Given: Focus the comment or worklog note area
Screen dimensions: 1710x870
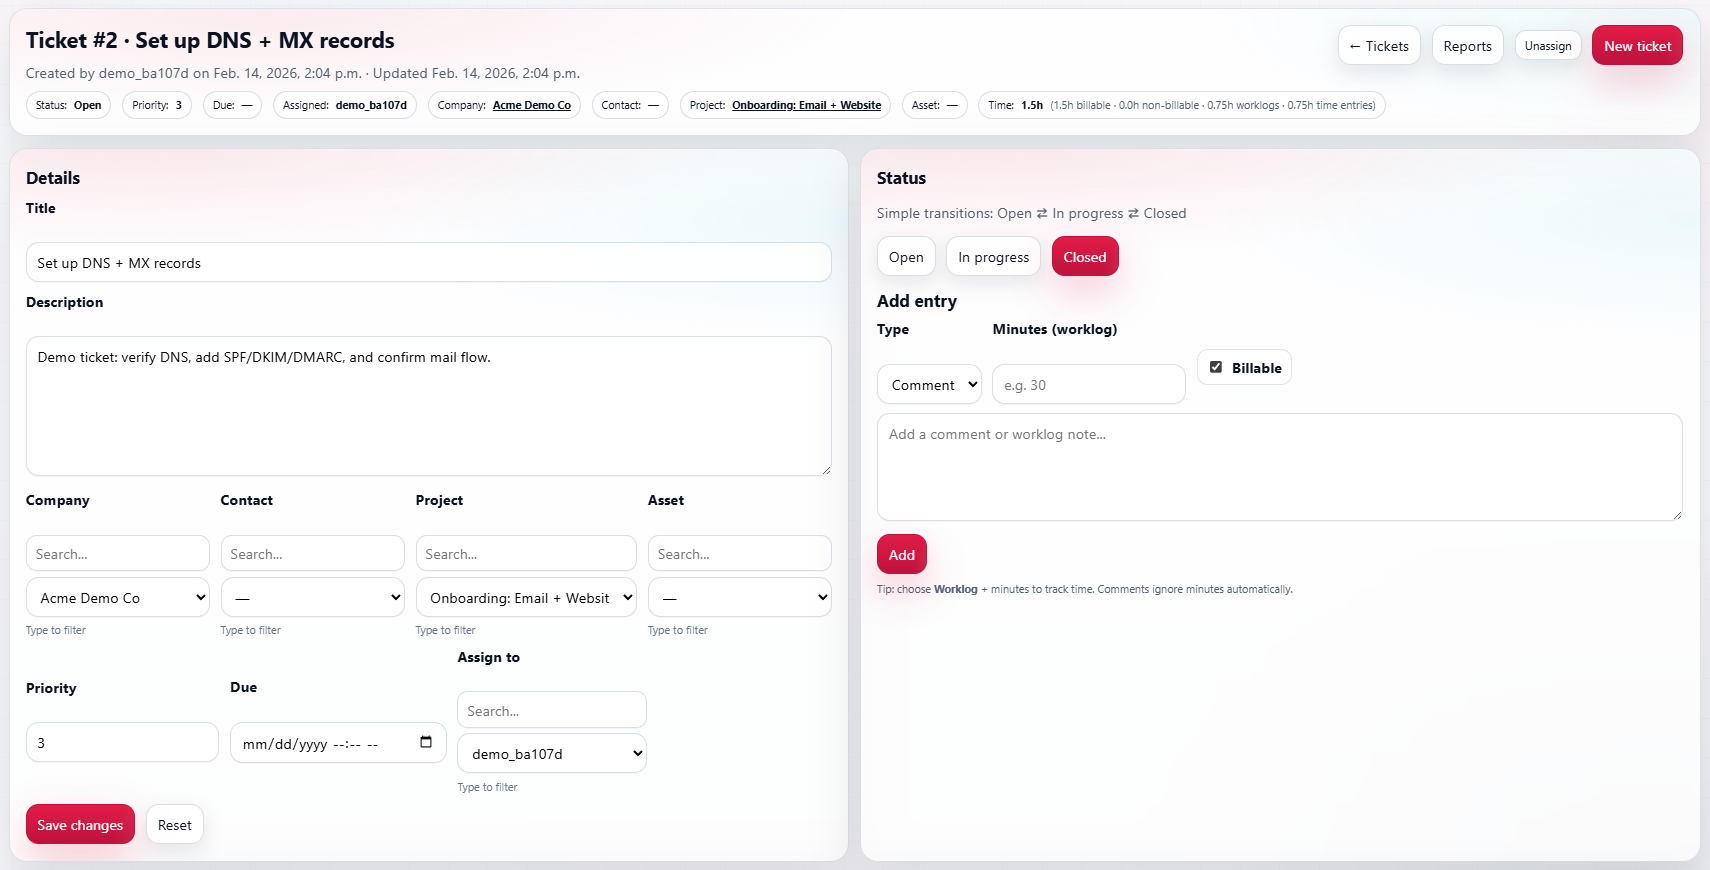Looking at the screenshot, I should (1279, 467).
